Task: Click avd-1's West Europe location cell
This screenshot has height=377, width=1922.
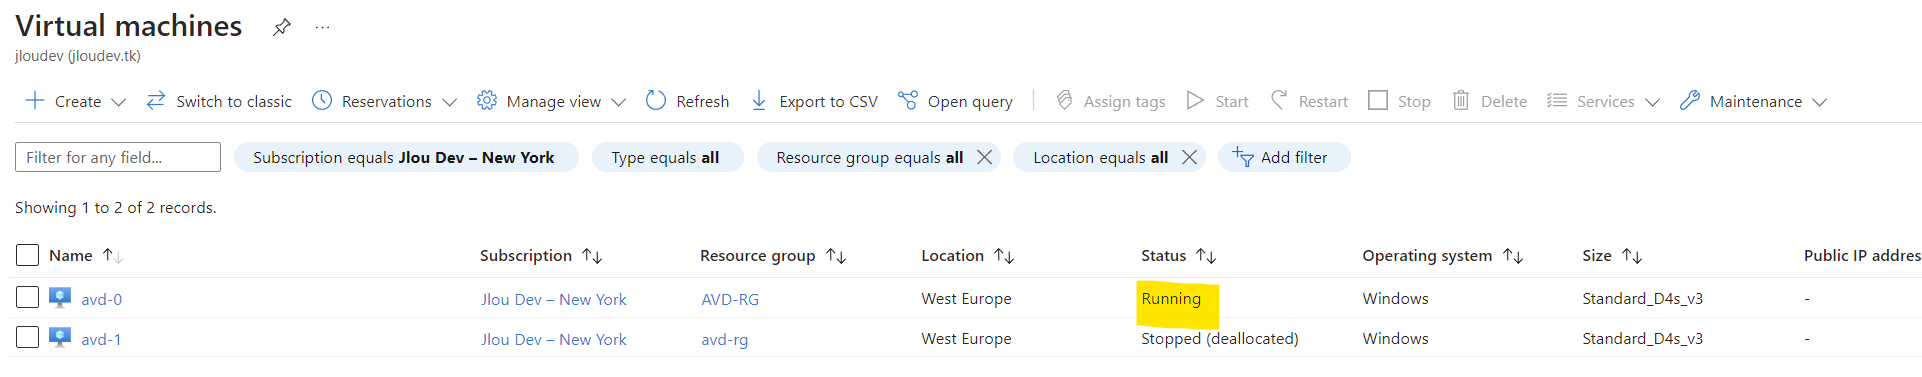Action: coord(966,338)
